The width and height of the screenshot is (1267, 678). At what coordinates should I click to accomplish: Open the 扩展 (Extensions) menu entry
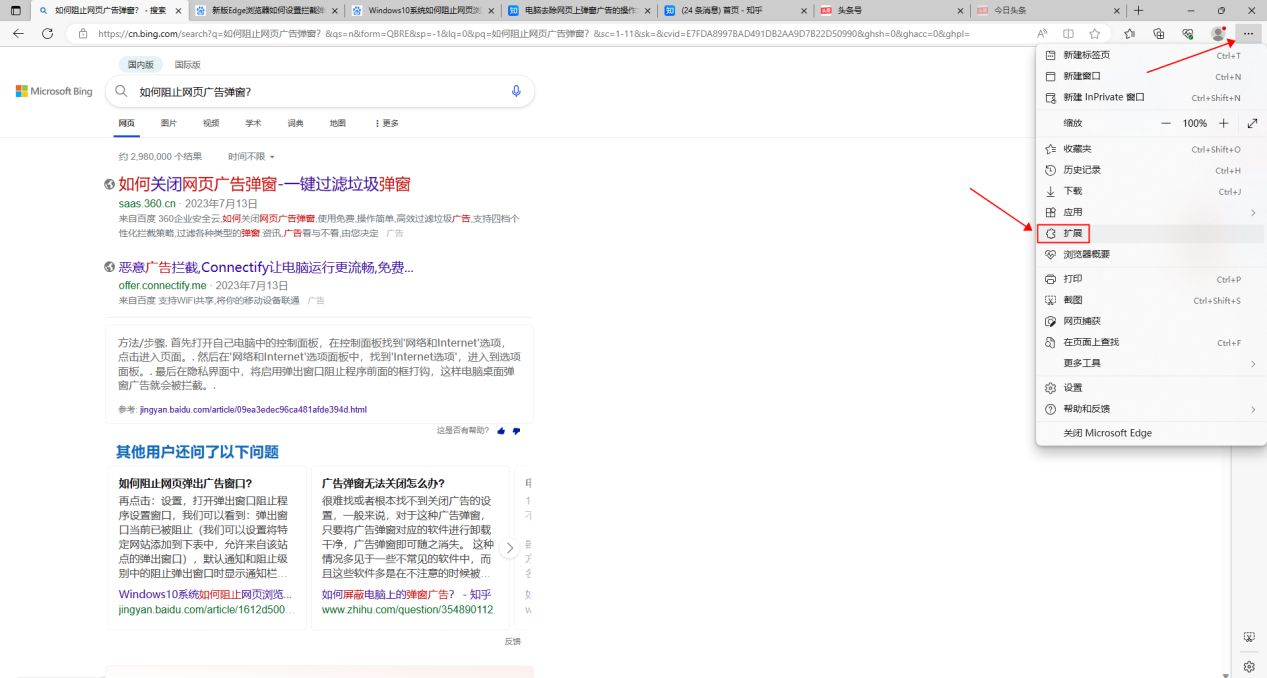(x=1072, y=234)
